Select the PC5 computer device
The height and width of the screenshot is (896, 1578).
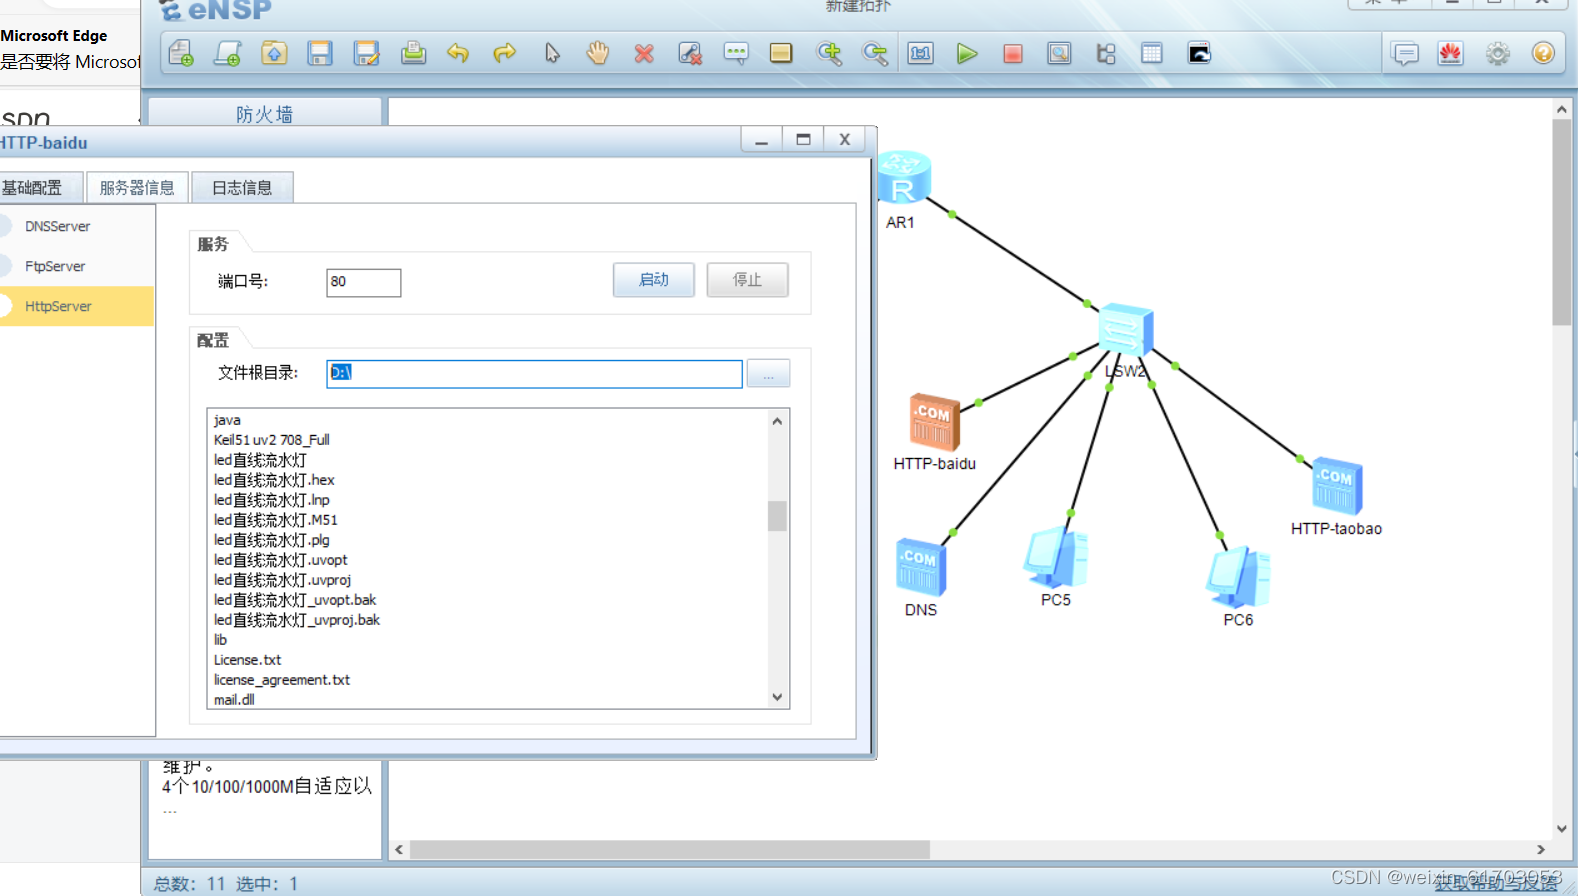coord(1056,557)
